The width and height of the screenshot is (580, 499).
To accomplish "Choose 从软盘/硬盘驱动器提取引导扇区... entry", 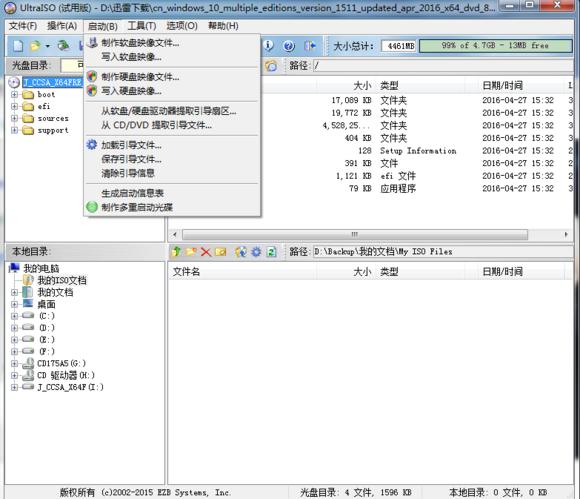I will 172,111.
